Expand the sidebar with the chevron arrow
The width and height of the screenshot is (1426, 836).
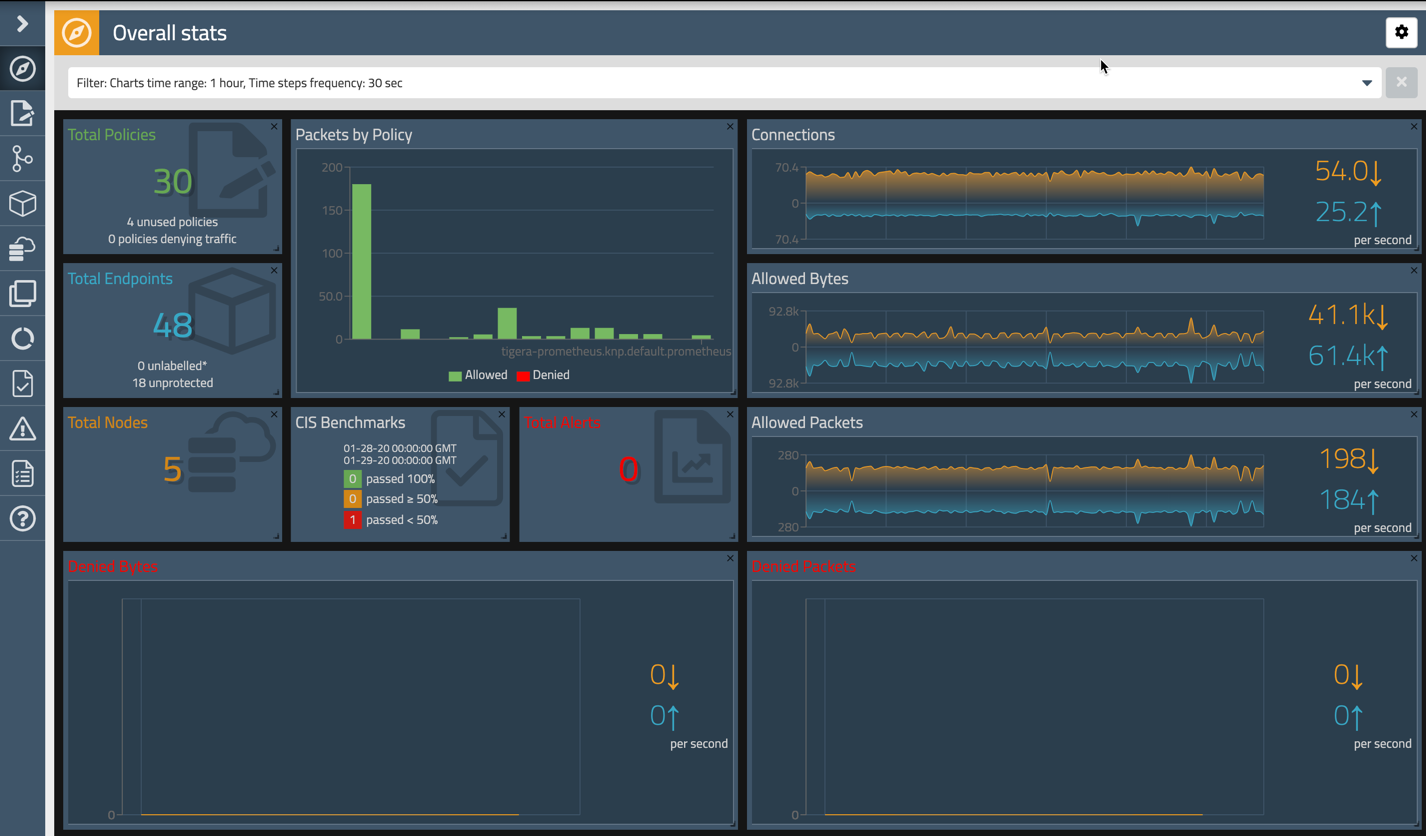[22, 23]
